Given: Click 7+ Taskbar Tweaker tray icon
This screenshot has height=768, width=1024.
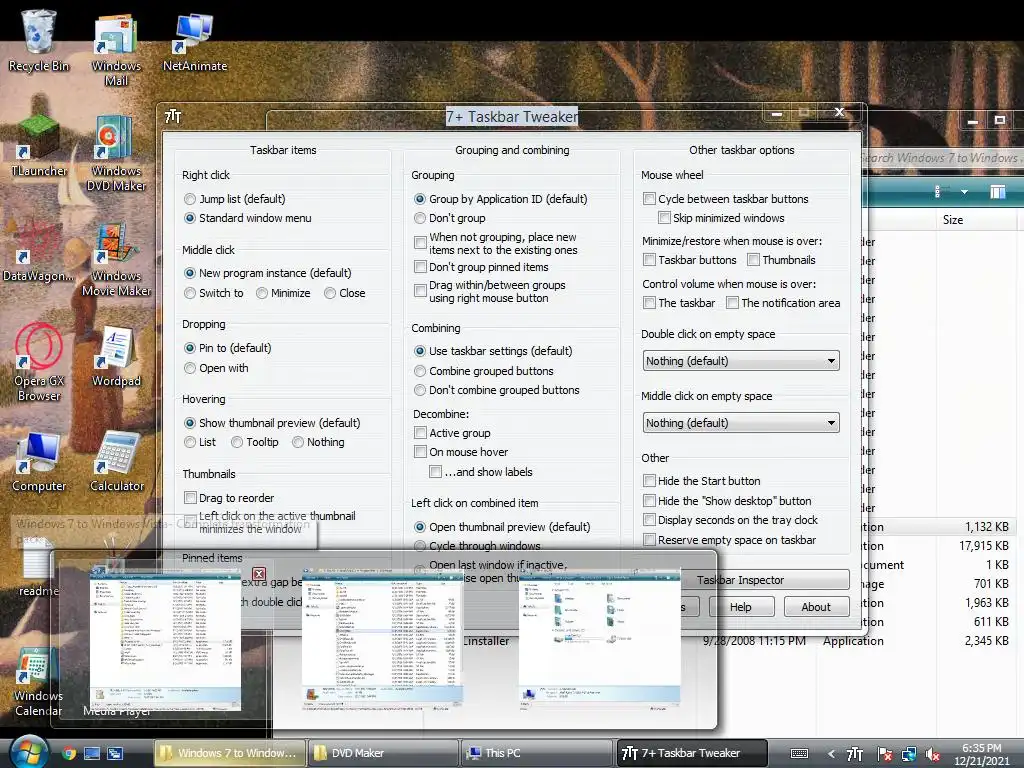Looking at the screenshot, I should point(855,754).
